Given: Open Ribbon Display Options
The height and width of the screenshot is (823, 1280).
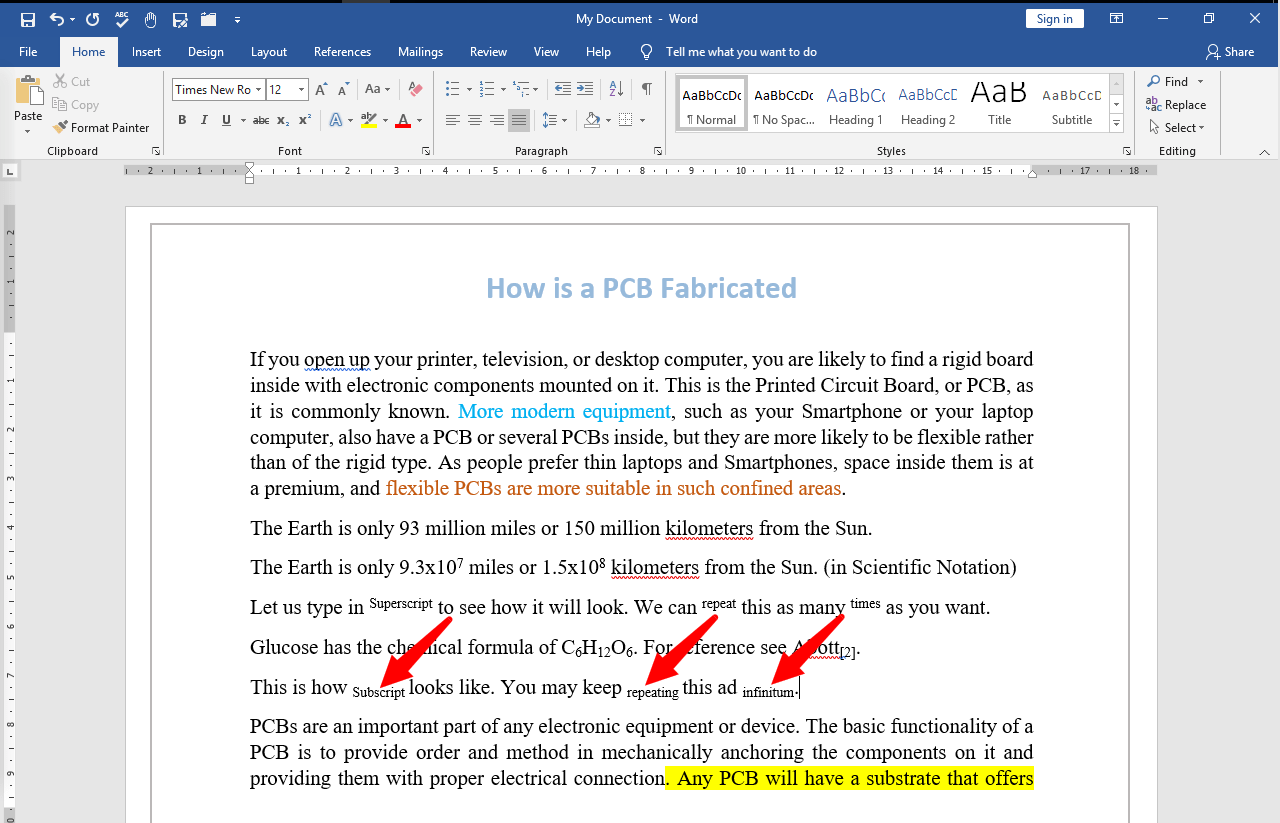Looking at the screenshot, I should pos(1116,19).
